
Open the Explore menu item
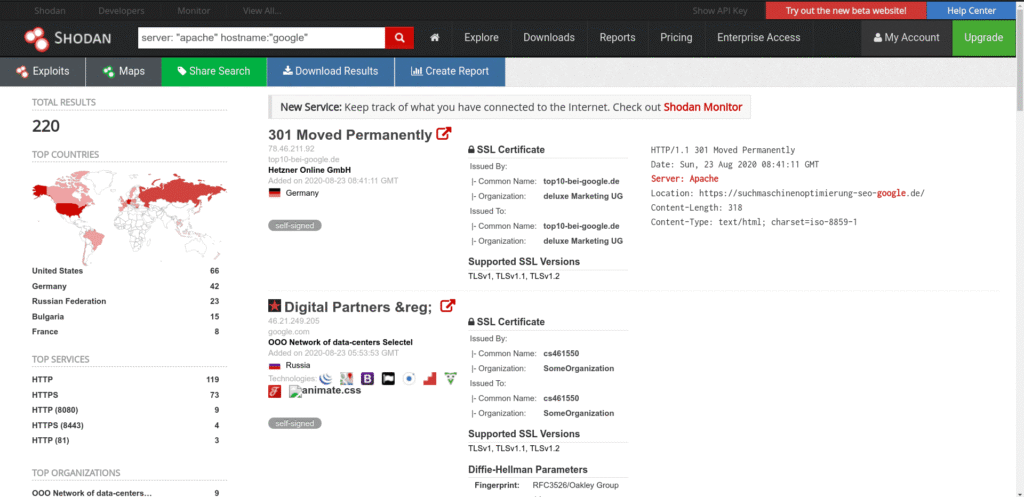[481, 38]
